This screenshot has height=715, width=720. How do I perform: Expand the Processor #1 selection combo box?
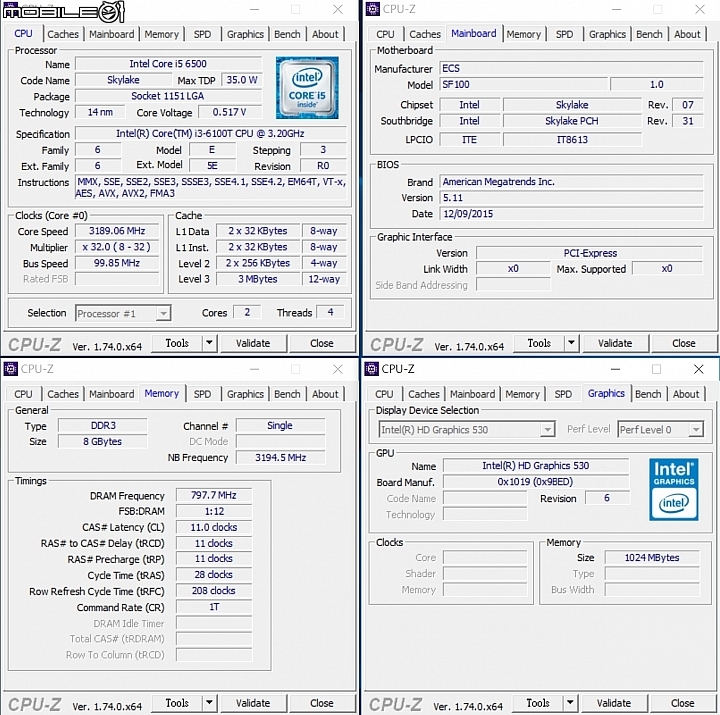(163, 314)
